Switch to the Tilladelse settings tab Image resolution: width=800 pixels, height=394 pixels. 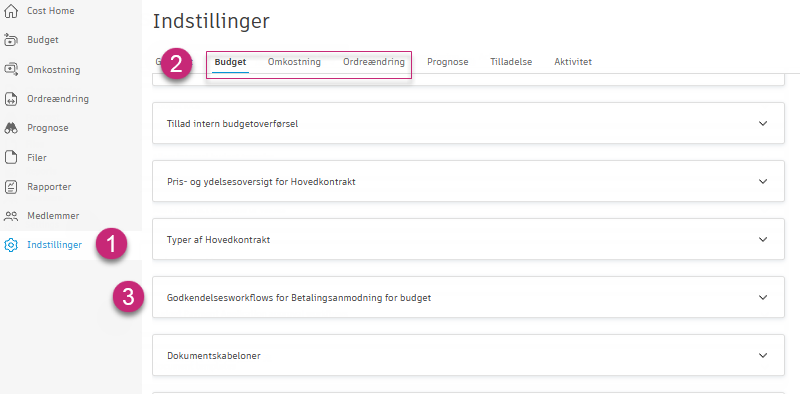click(511, 62)
